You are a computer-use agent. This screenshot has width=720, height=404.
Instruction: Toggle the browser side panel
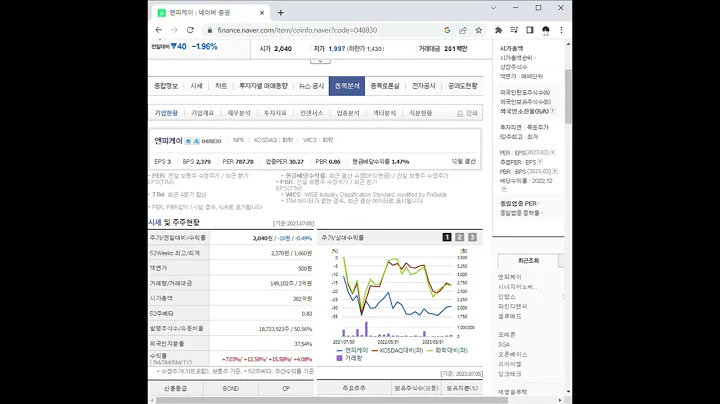click(x=529, y=30)
